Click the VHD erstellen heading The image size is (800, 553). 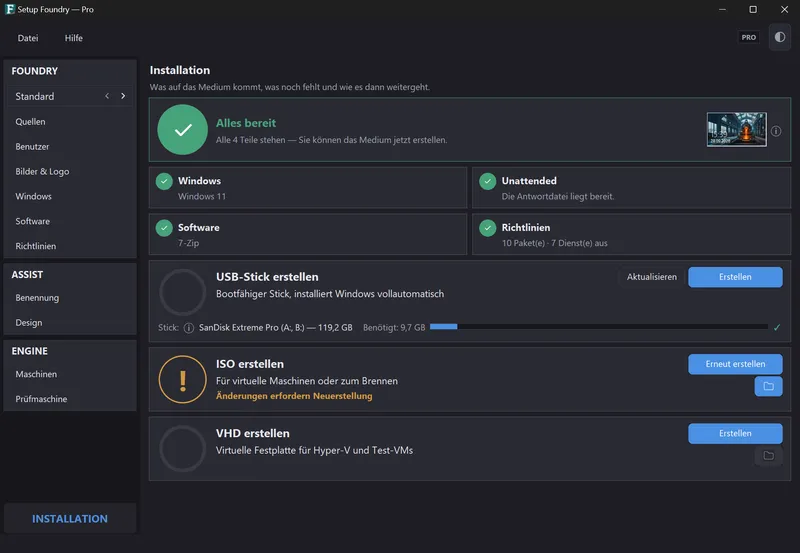[253, 433]
